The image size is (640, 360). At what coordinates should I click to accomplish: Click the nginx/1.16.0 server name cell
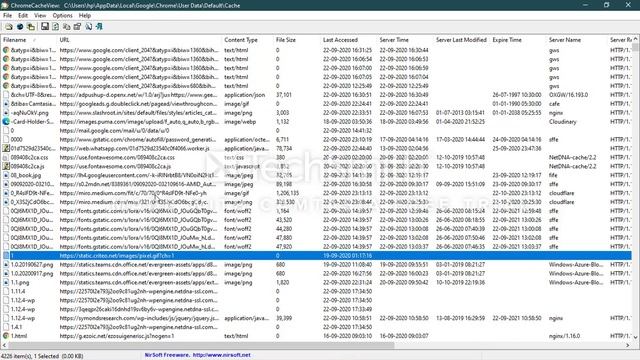pyautogui.click(x=564, y=336)
